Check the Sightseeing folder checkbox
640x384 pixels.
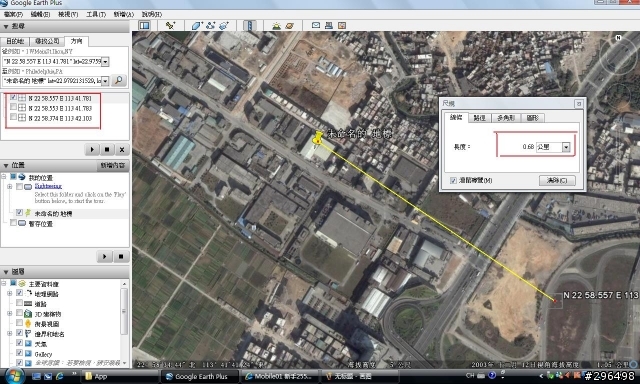coord(19,186)
